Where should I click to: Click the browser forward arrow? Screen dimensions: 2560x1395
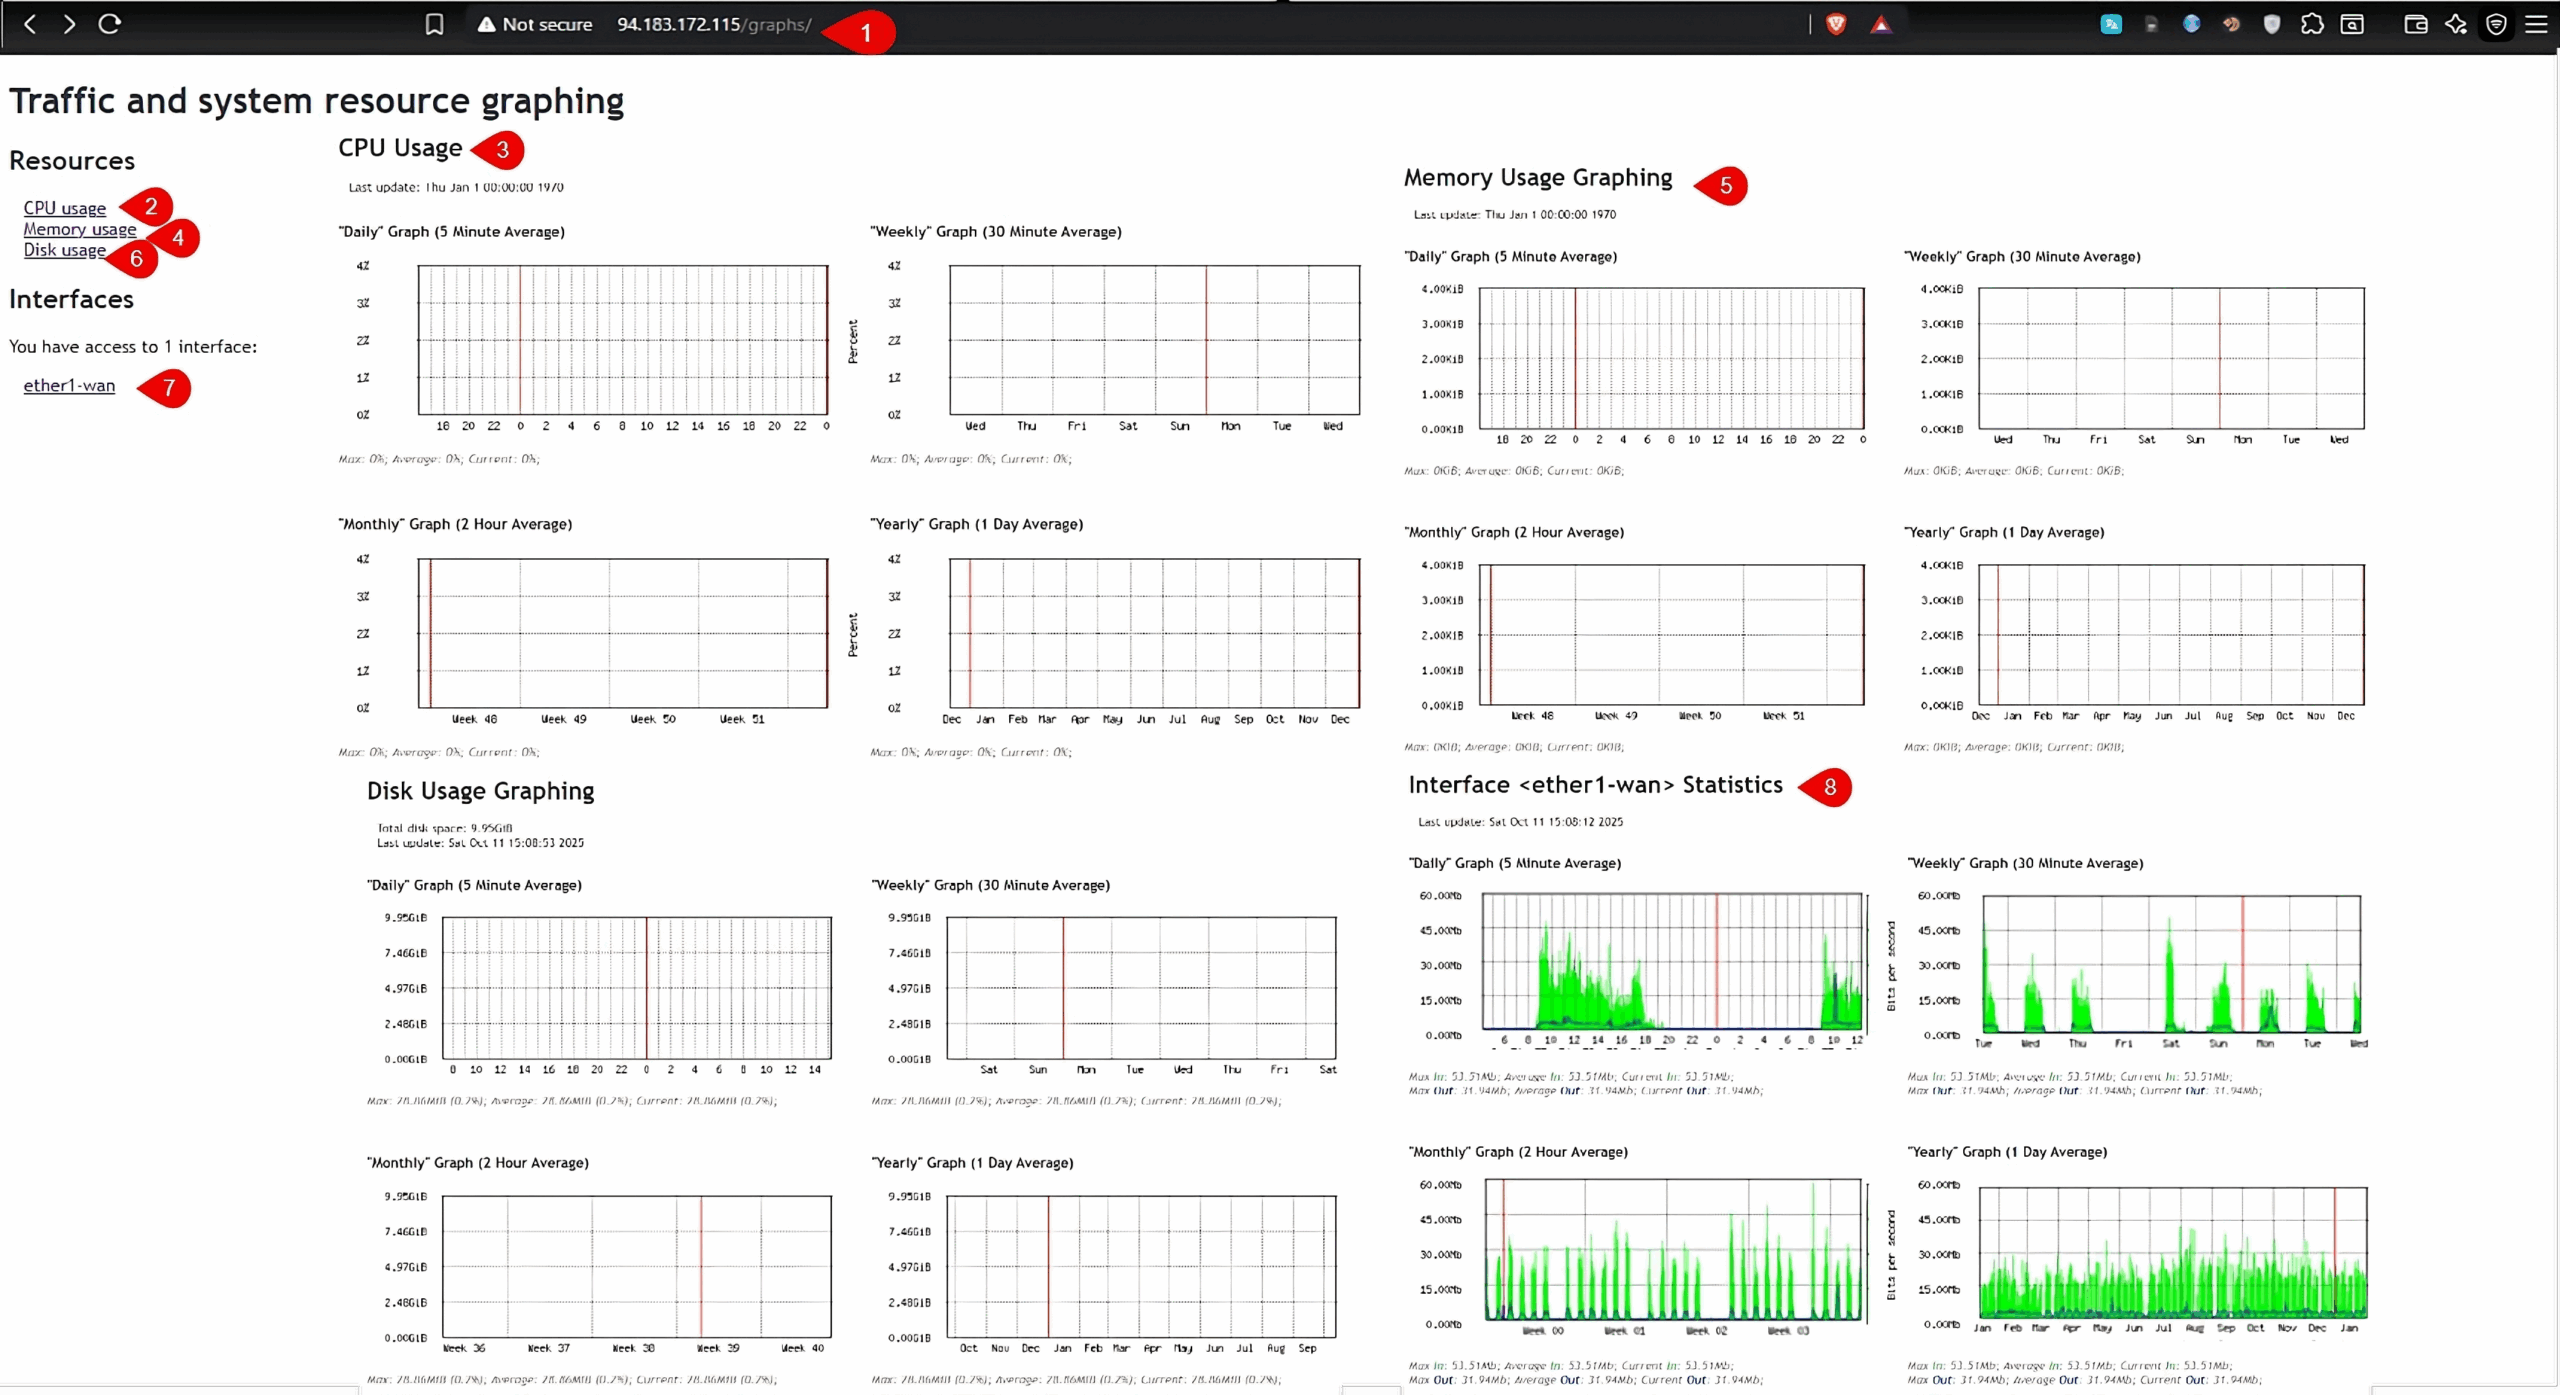[69, 24]
